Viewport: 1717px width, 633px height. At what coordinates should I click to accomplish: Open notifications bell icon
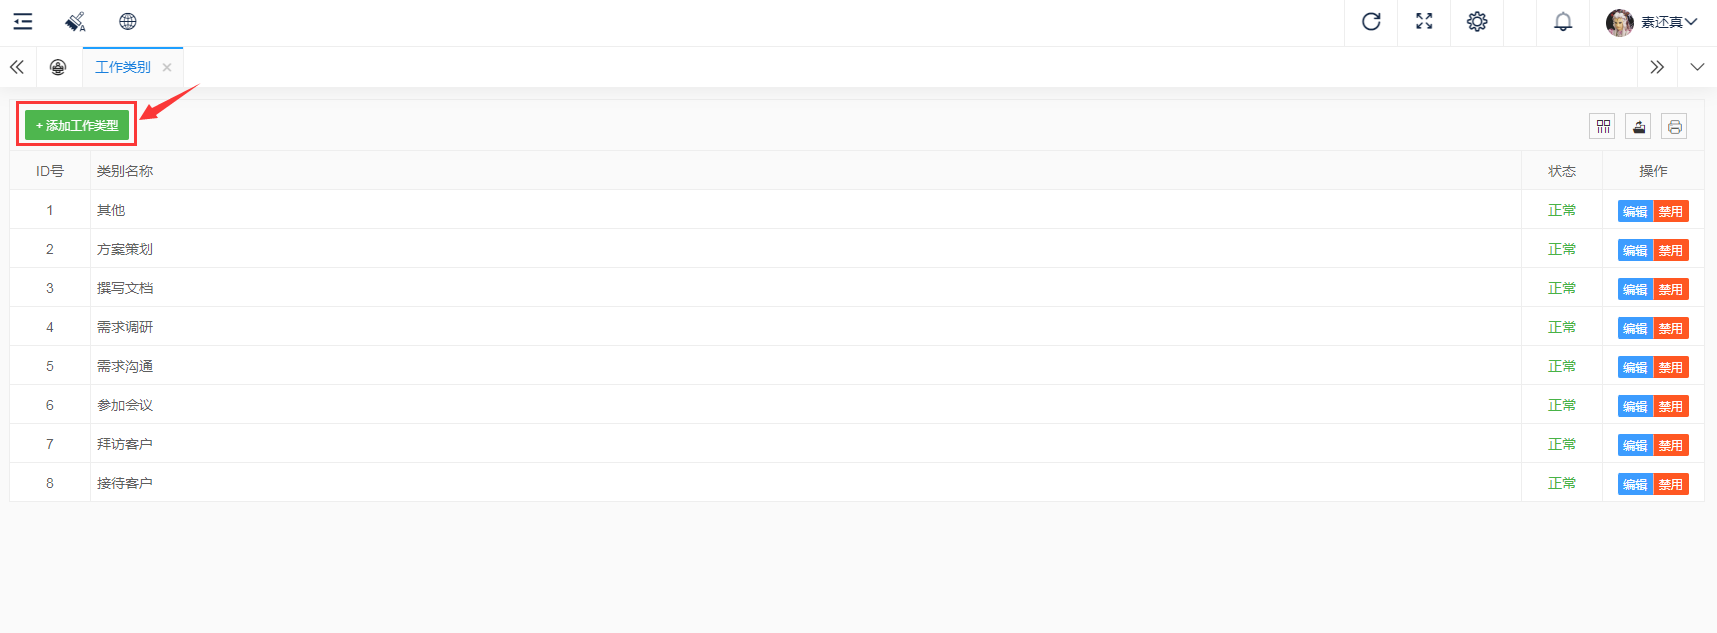(1563, 22)
